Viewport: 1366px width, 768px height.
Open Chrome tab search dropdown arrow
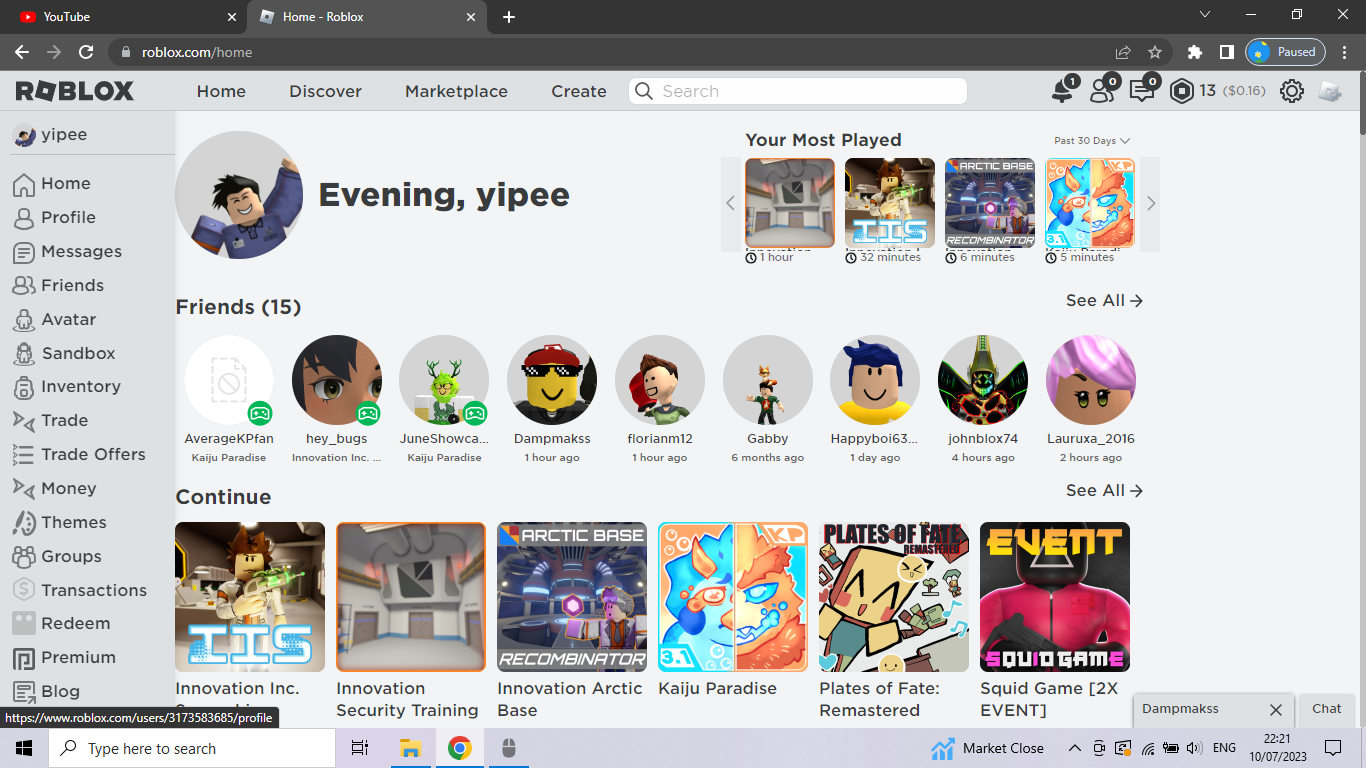click(1205, 15)
